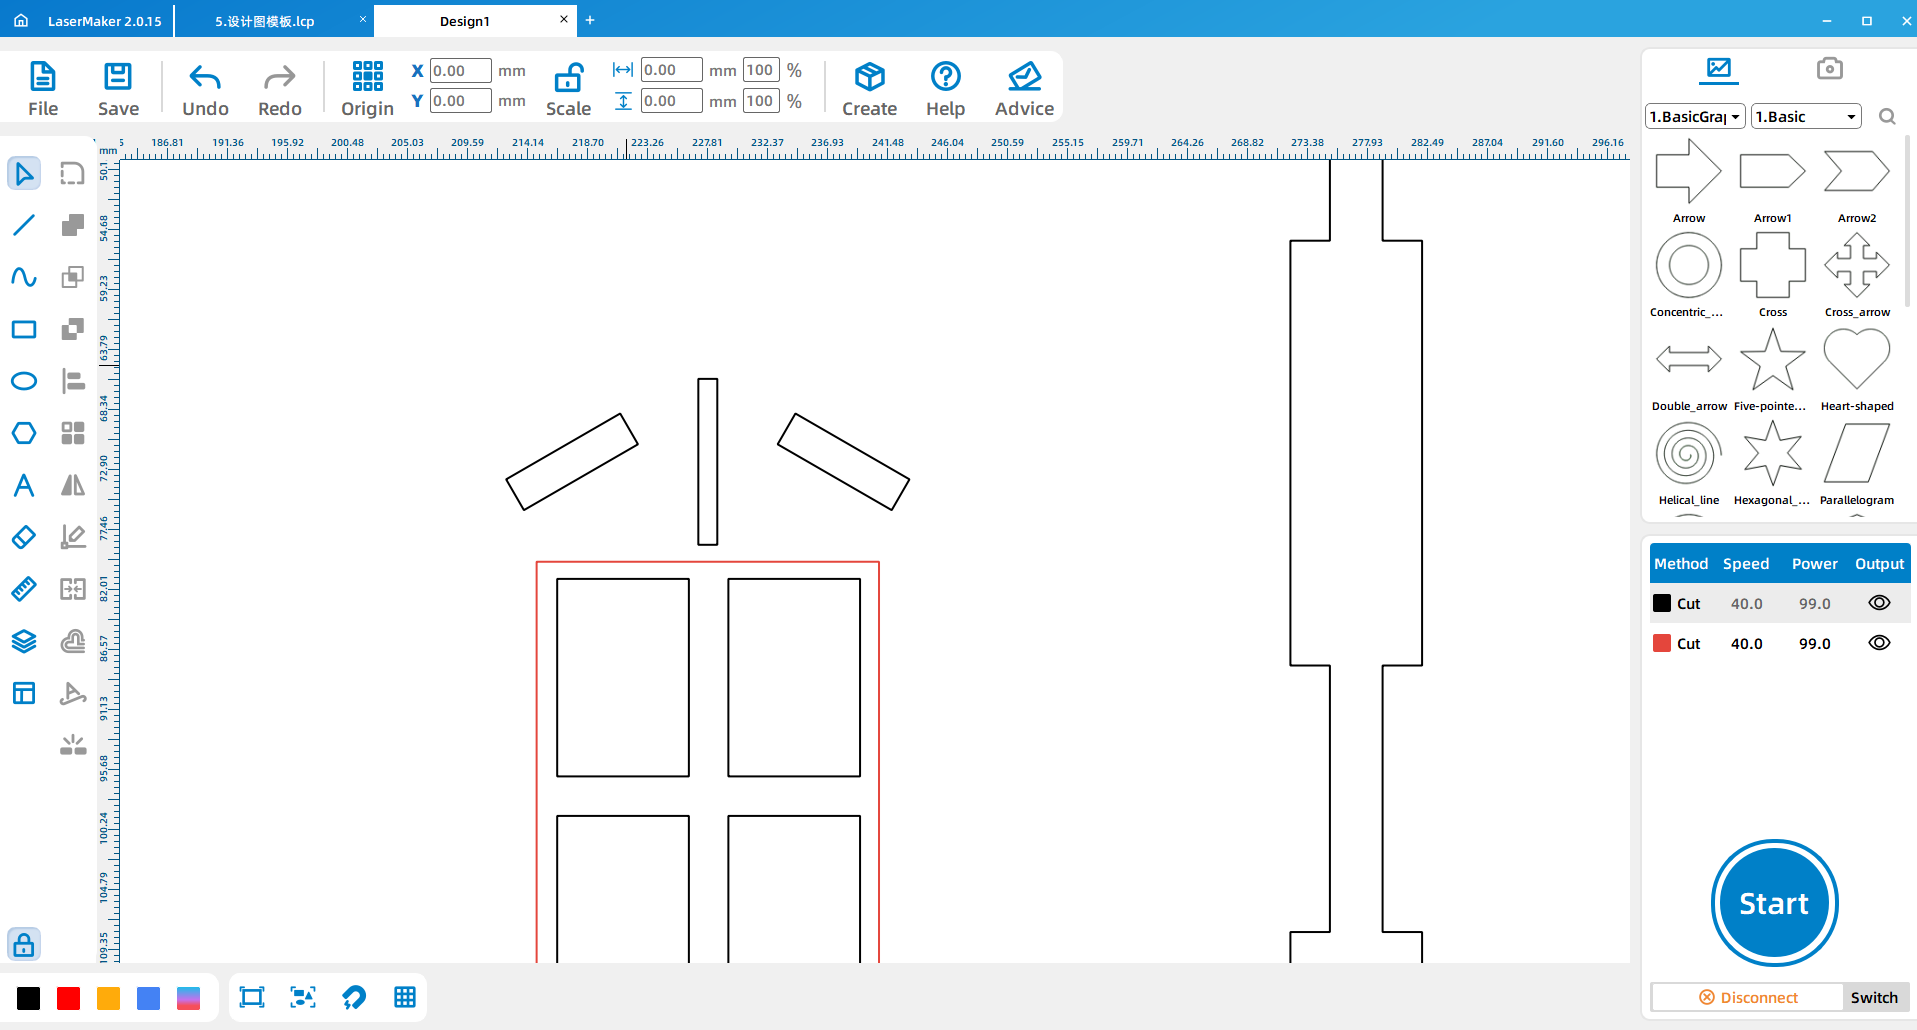Activate the text tool
This screenshot has width=1917, height=1030.
coord(24,485)
